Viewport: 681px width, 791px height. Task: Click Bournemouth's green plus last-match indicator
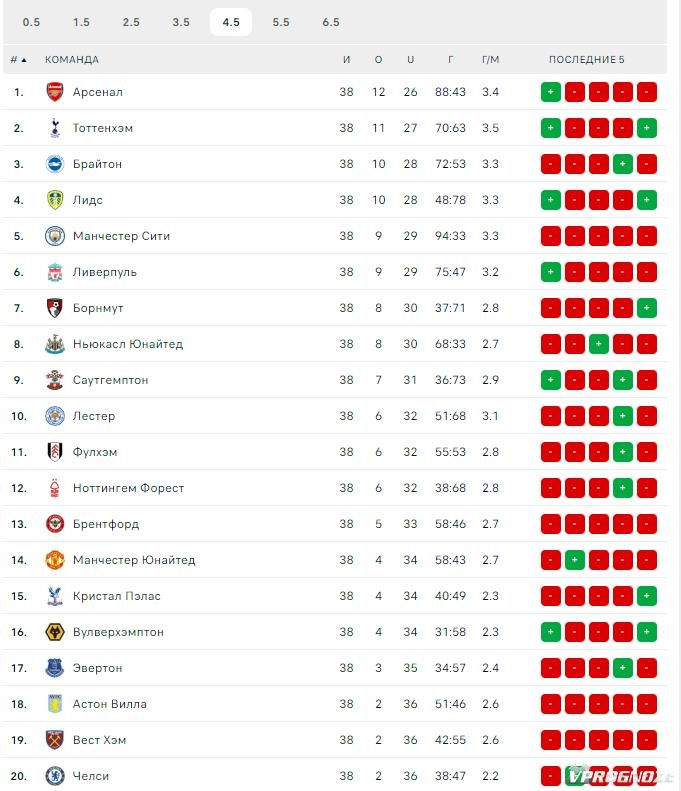(x=647, y=308)
